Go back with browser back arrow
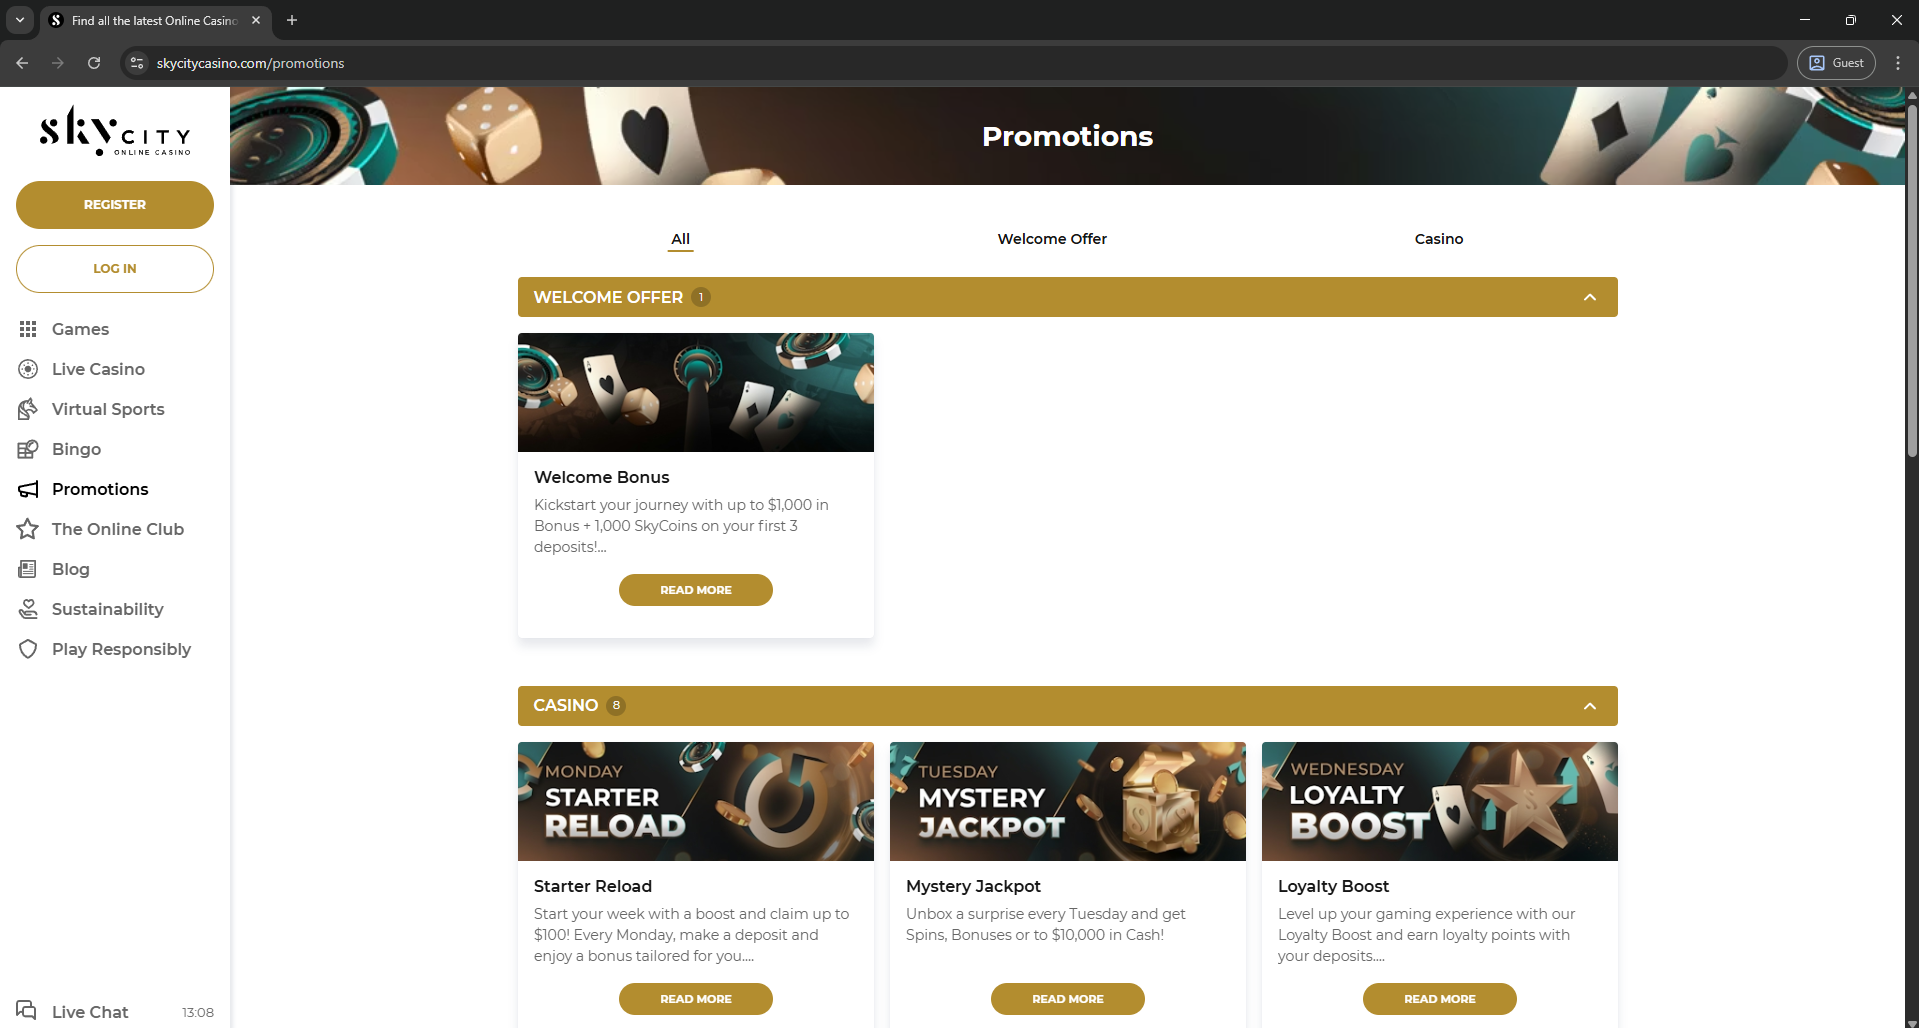Image resolution: width=1919 pixels, height=1028 pixels. [x=22, y=63]
